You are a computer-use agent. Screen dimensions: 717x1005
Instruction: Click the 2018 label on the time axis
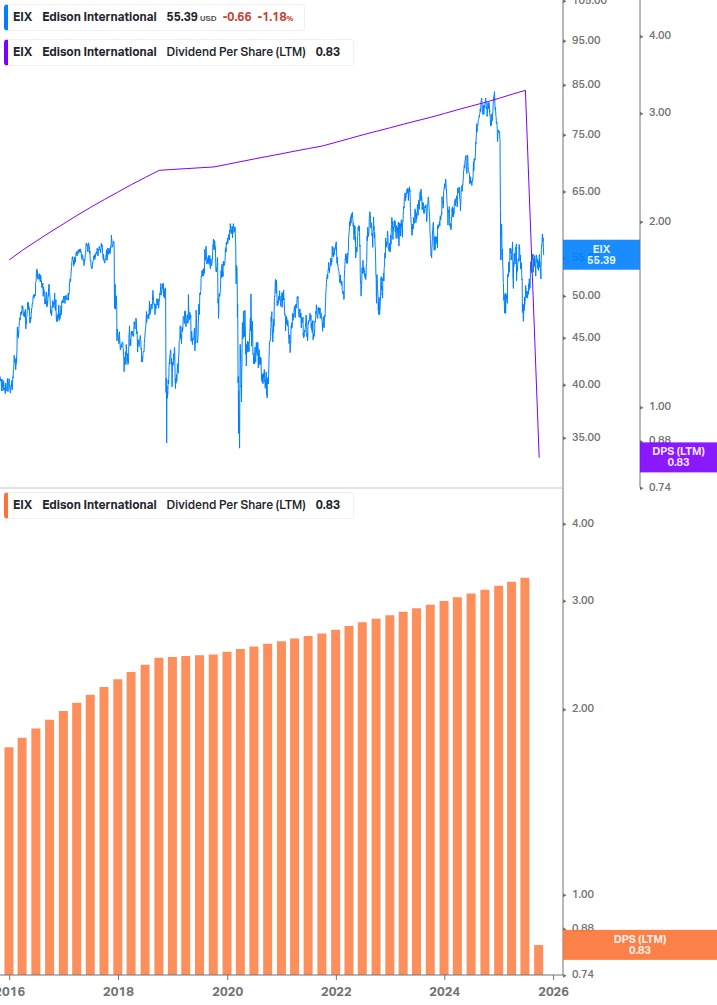click(x=119, y=992)
